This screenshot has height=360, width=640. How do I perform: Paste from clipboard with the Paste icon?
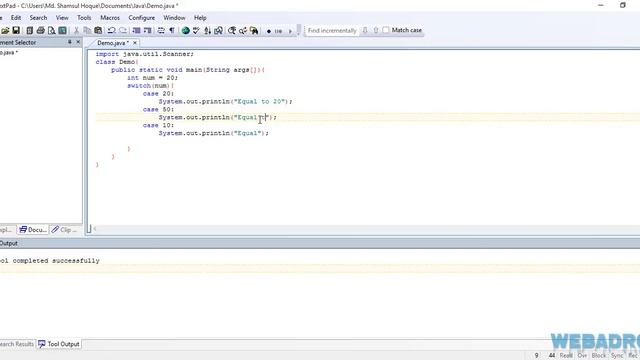tap(98, 31)
